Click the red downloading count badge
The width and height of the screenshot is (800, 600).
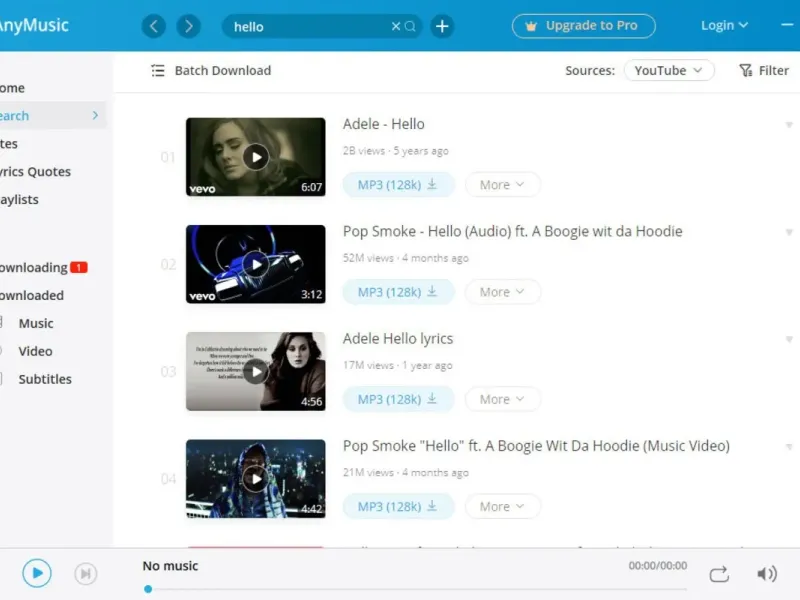[79, 267]
